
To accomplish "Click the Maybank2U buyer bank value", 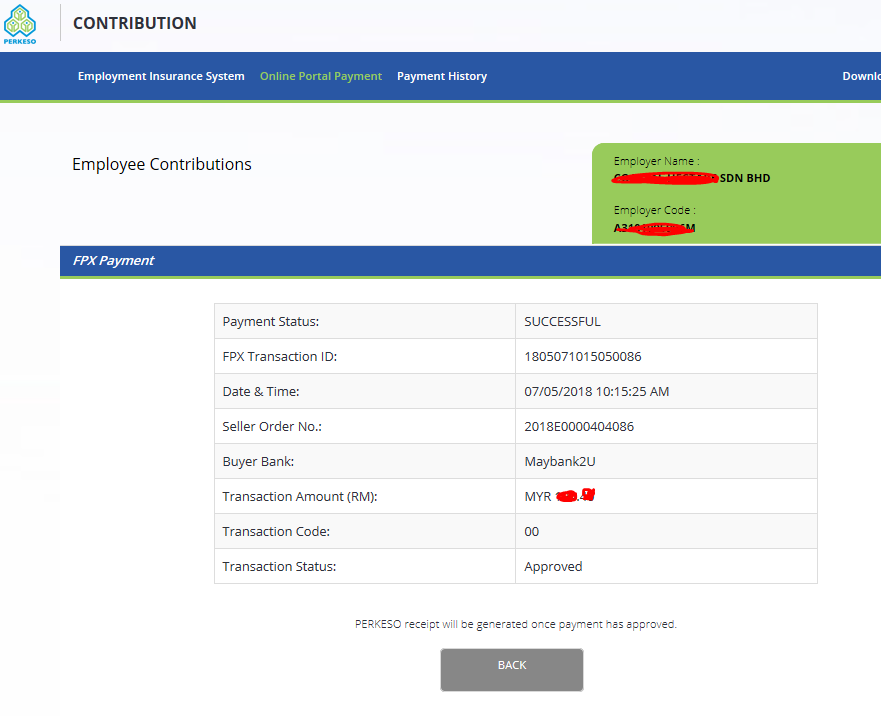I will point(560,461).
